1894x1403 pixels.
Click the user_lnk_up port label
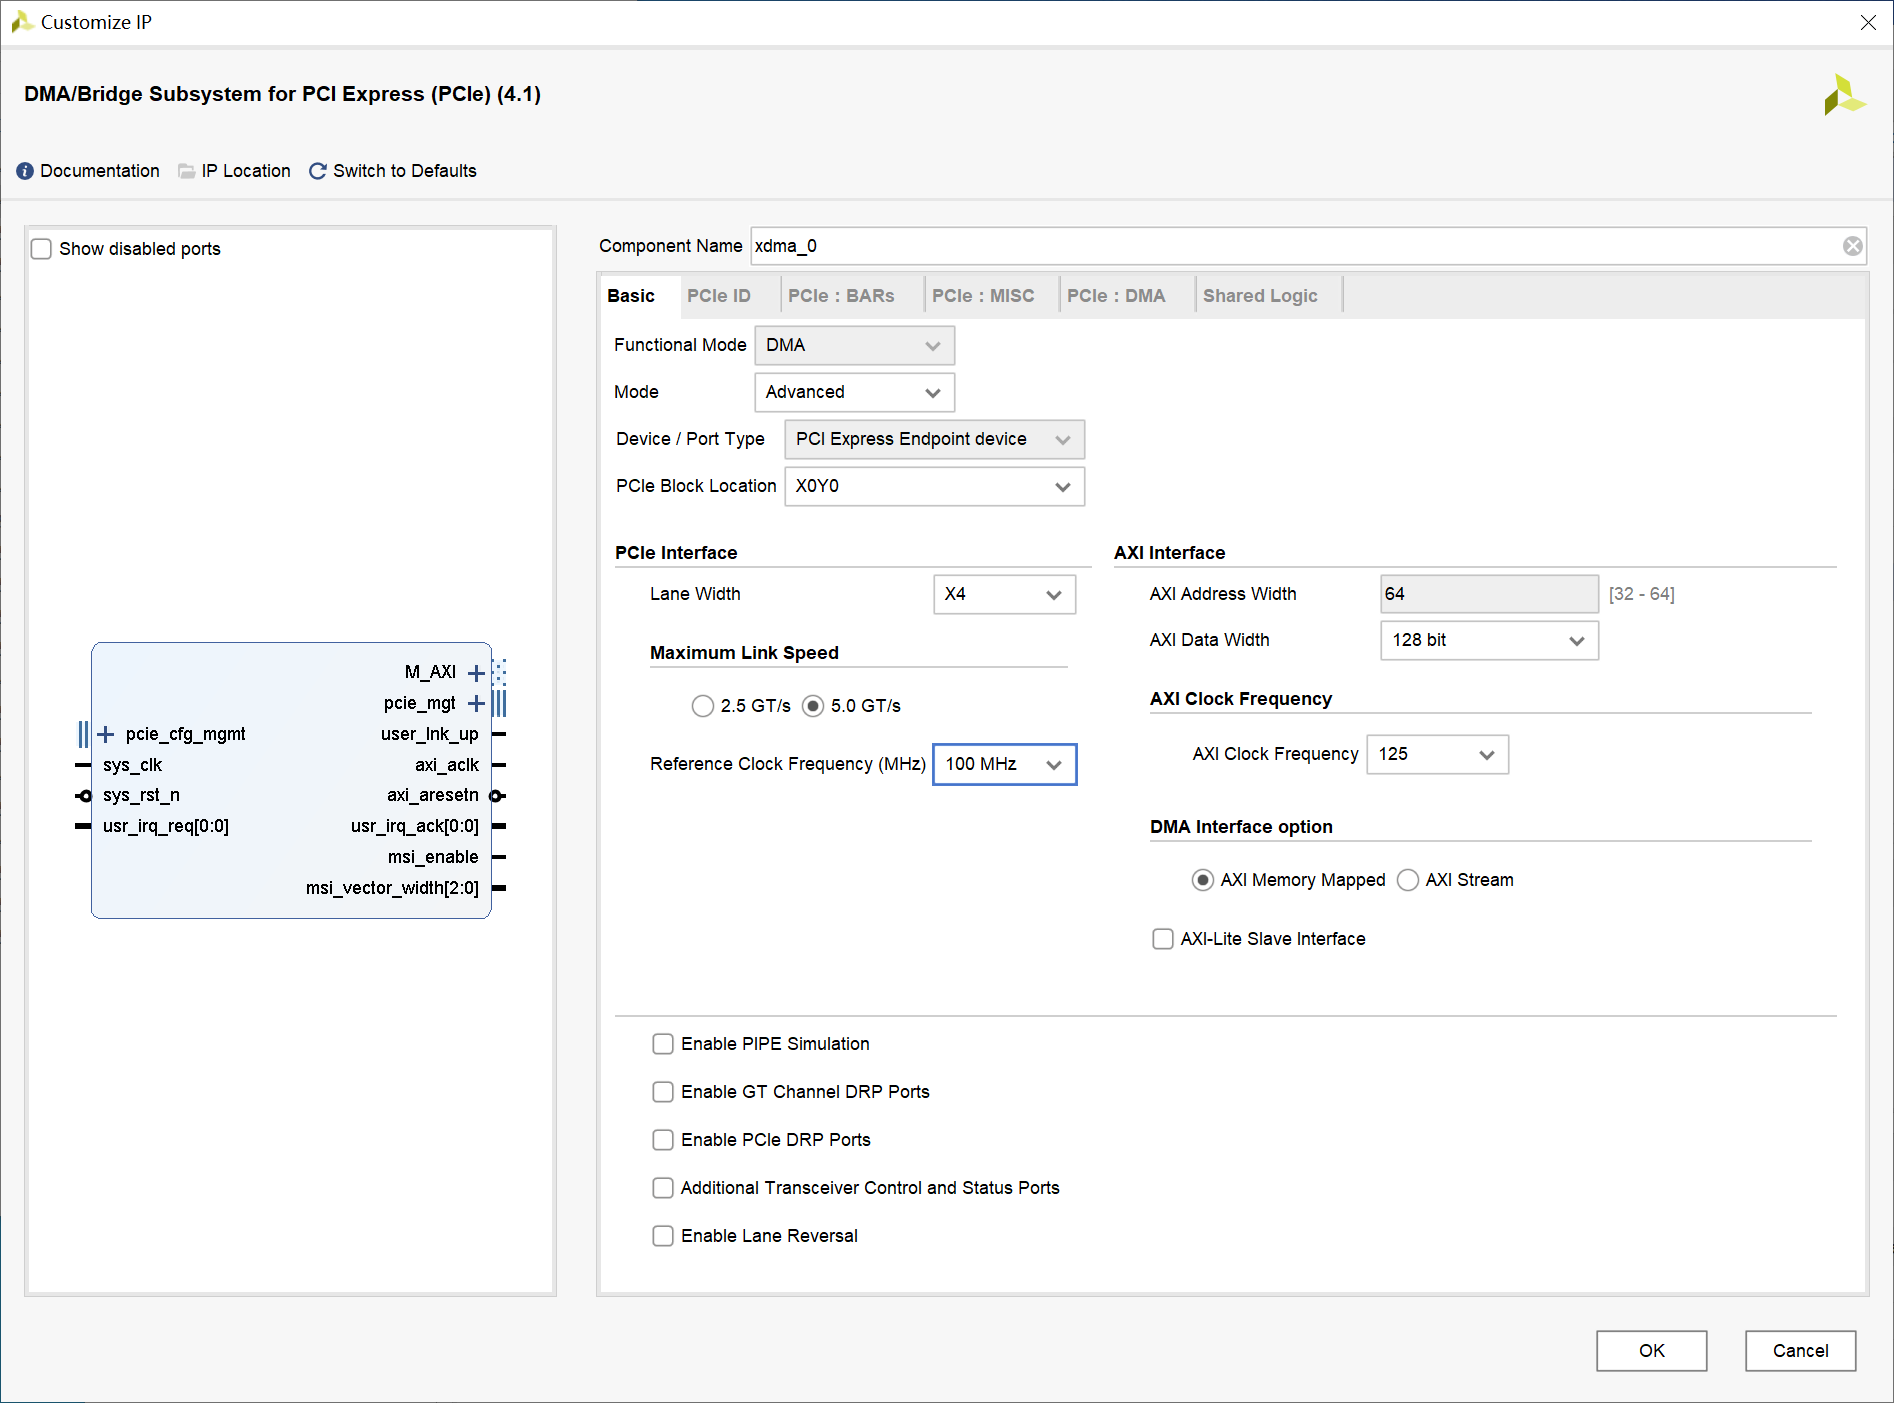pyautogui.click(x=430, y=735)
